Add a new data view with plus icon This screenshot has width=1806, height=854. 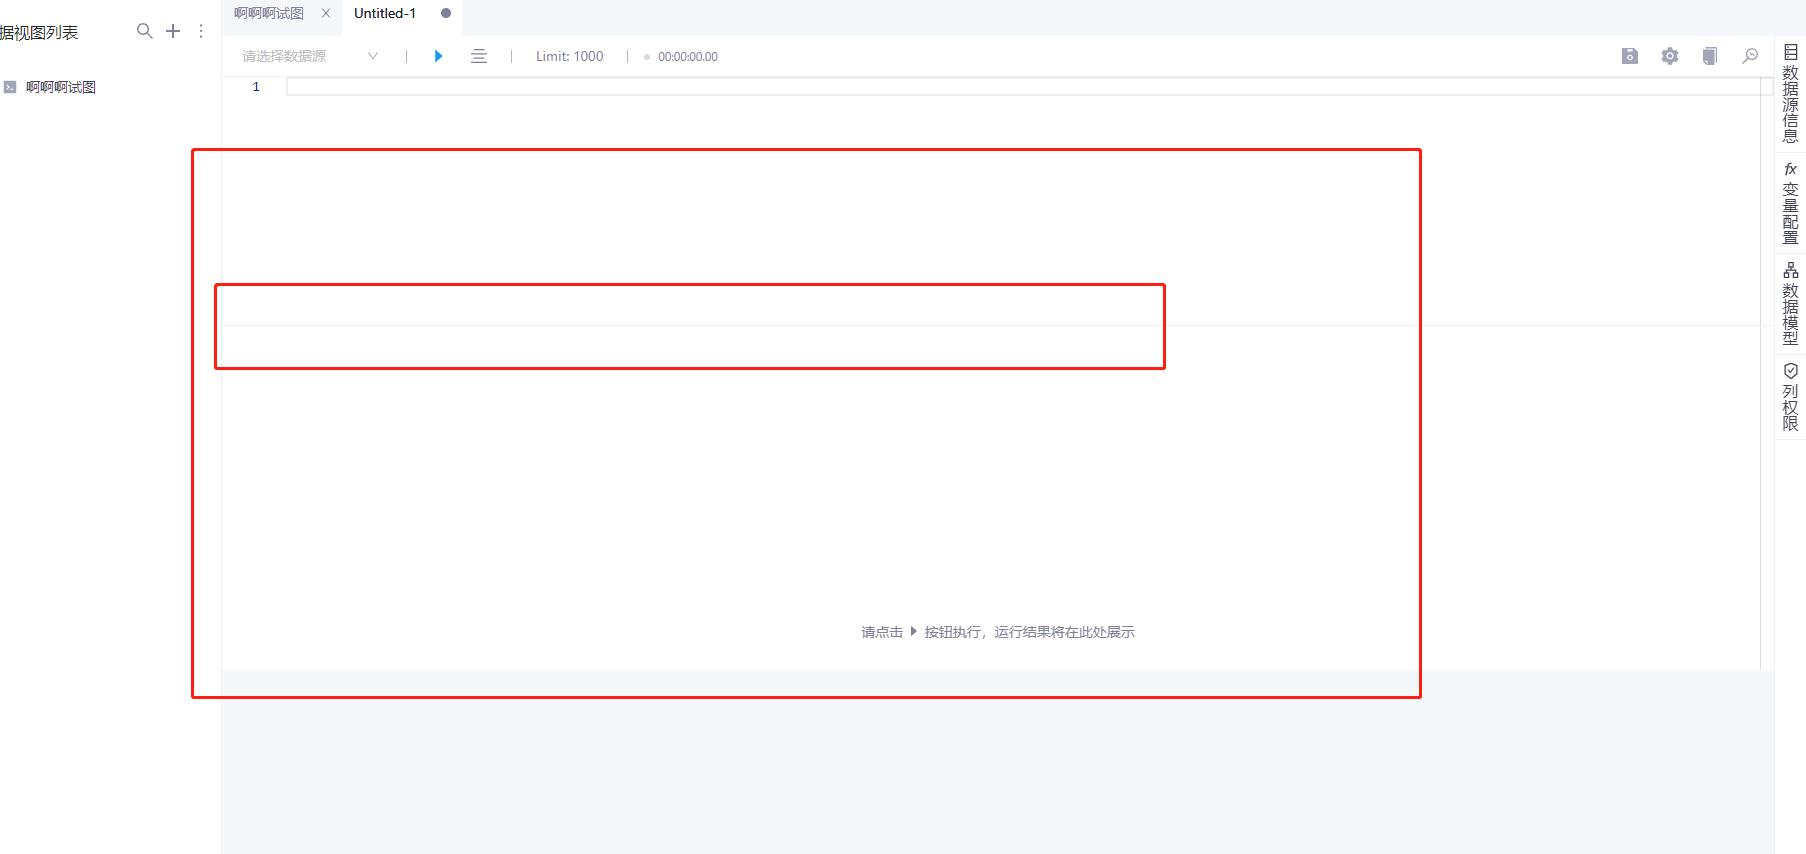pyautogui.click(x=173, y=31)
